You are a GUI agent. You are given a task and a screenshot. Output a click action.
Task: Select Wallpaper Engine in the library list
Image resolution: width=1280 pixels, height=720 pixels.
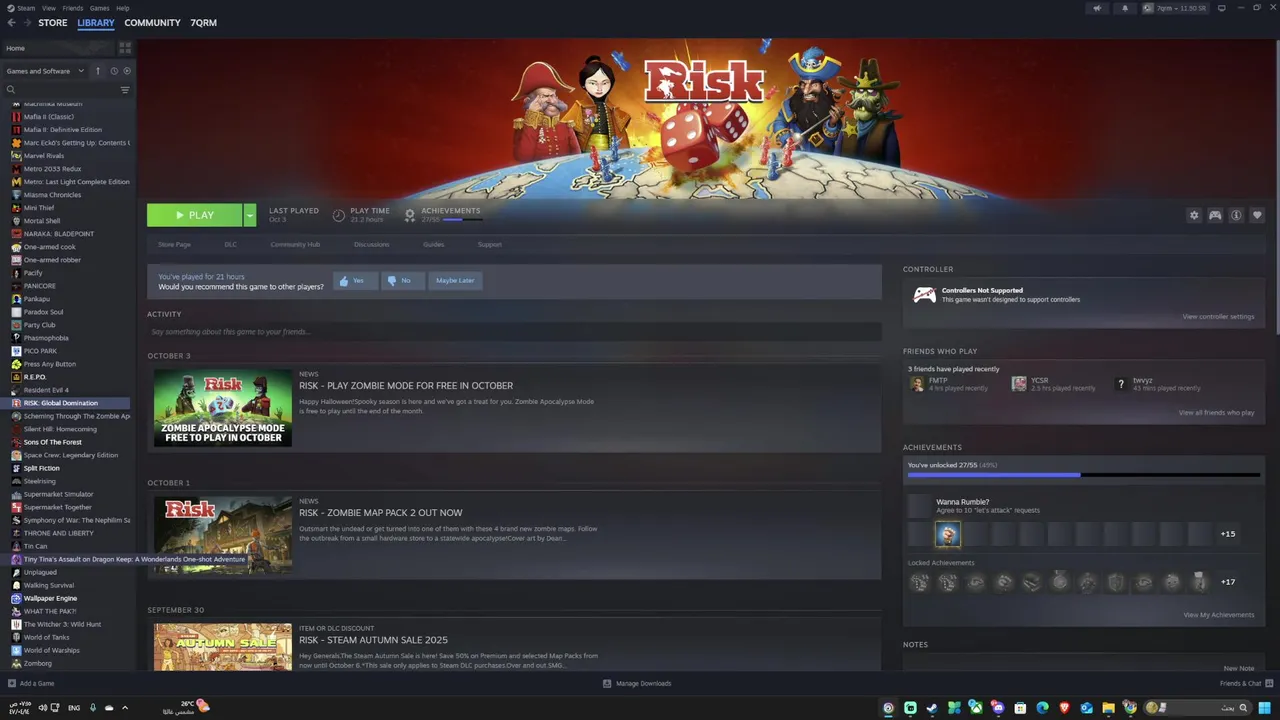point(50,598)
